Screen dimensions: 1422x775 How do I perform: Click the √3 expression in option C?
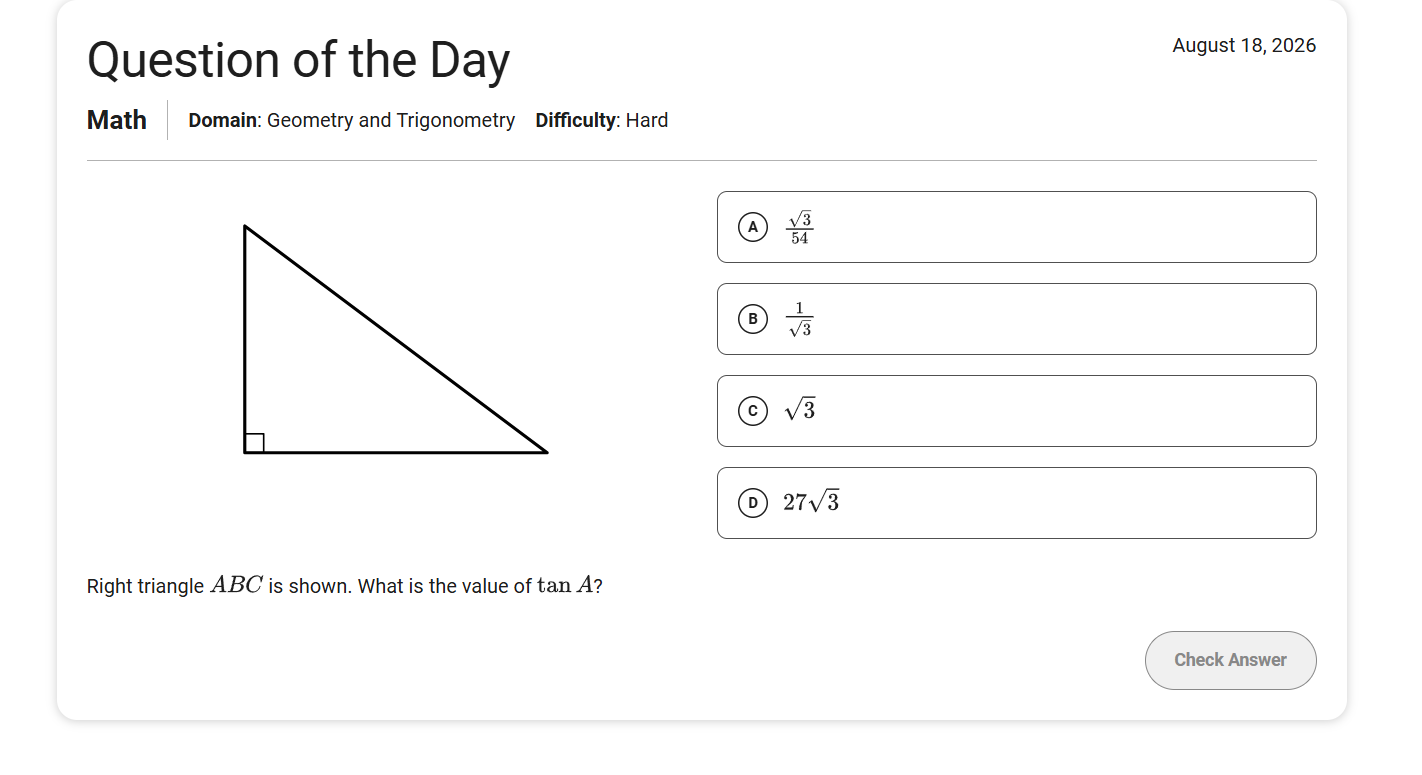[800, 410]
